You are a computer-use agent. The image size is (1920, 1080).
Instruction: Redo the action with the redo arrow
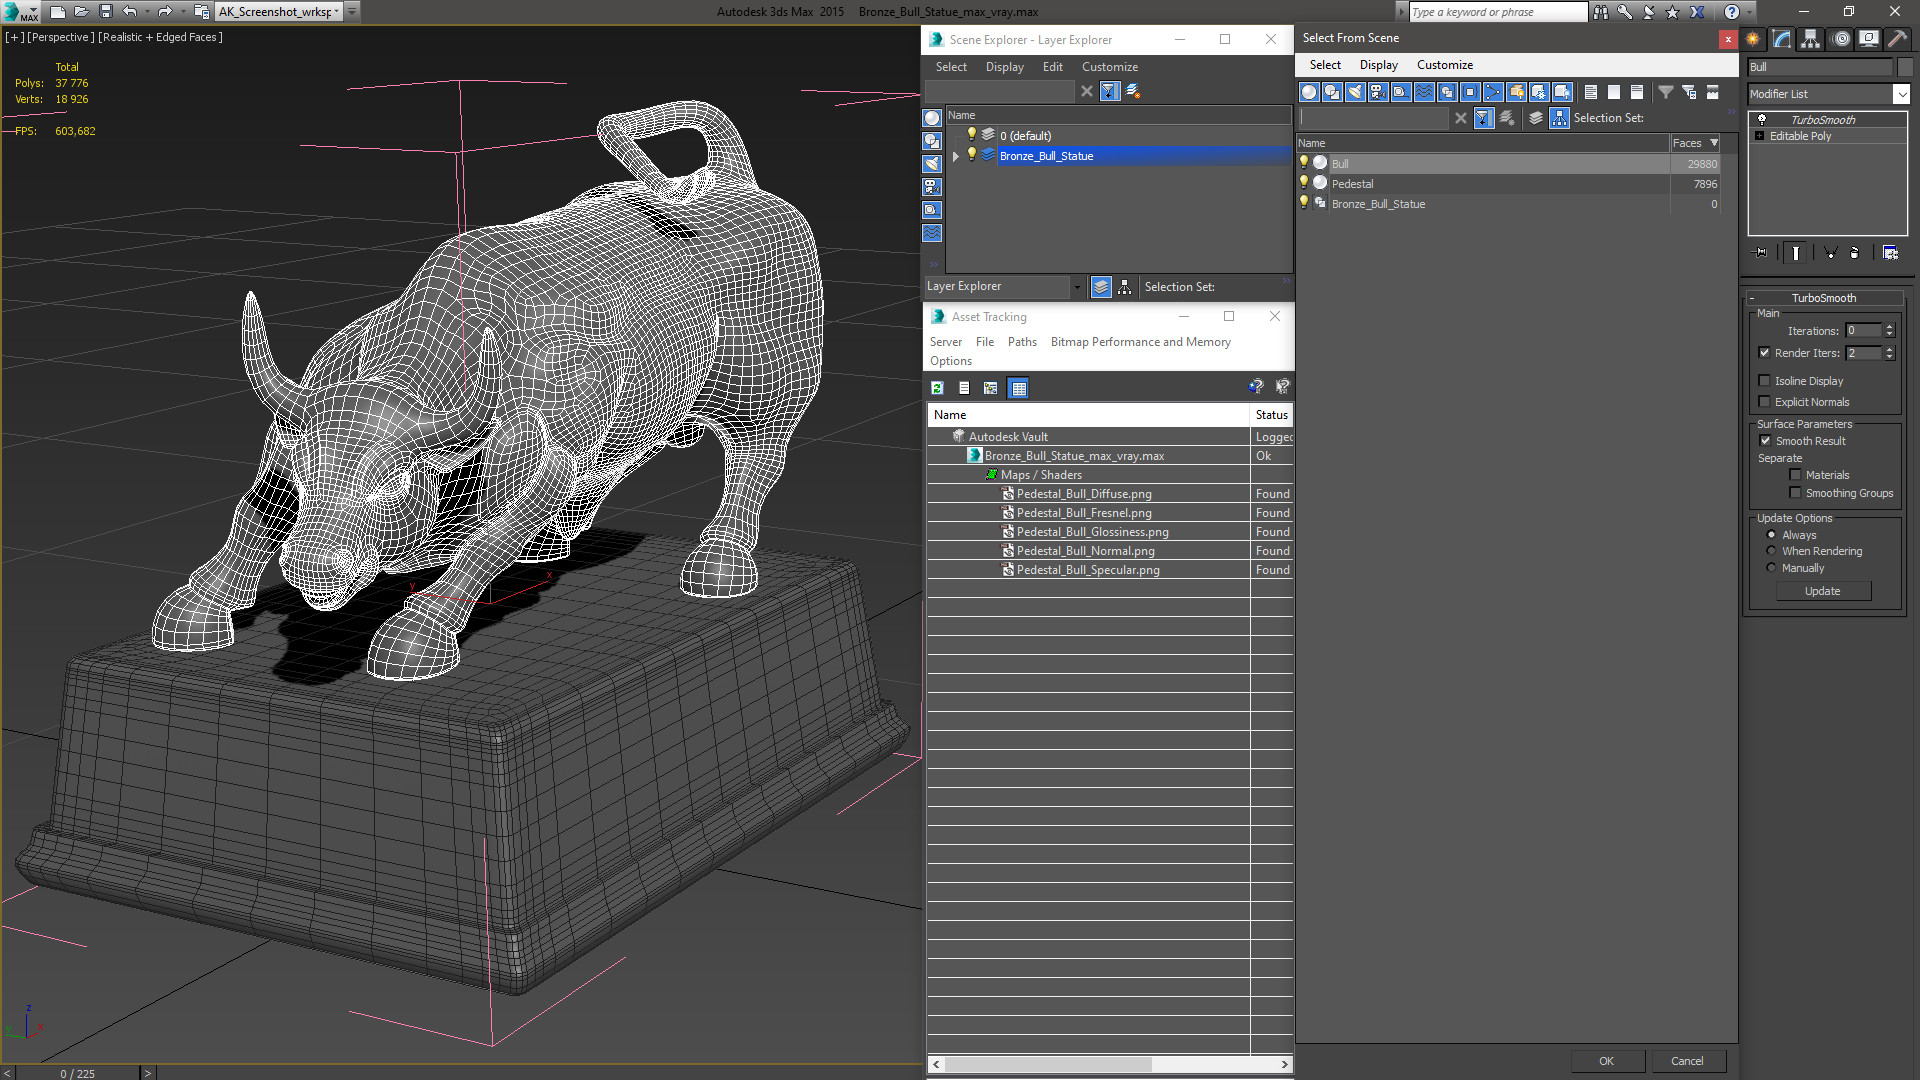(x=165, y=12)
